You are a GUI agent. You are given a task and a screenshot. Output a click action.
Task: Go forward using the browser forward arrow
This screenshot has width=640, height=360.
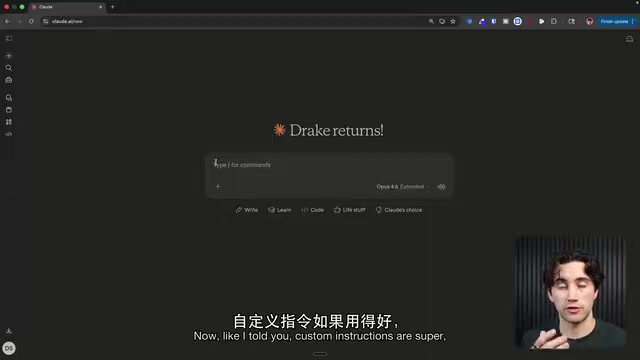[19, 21]
